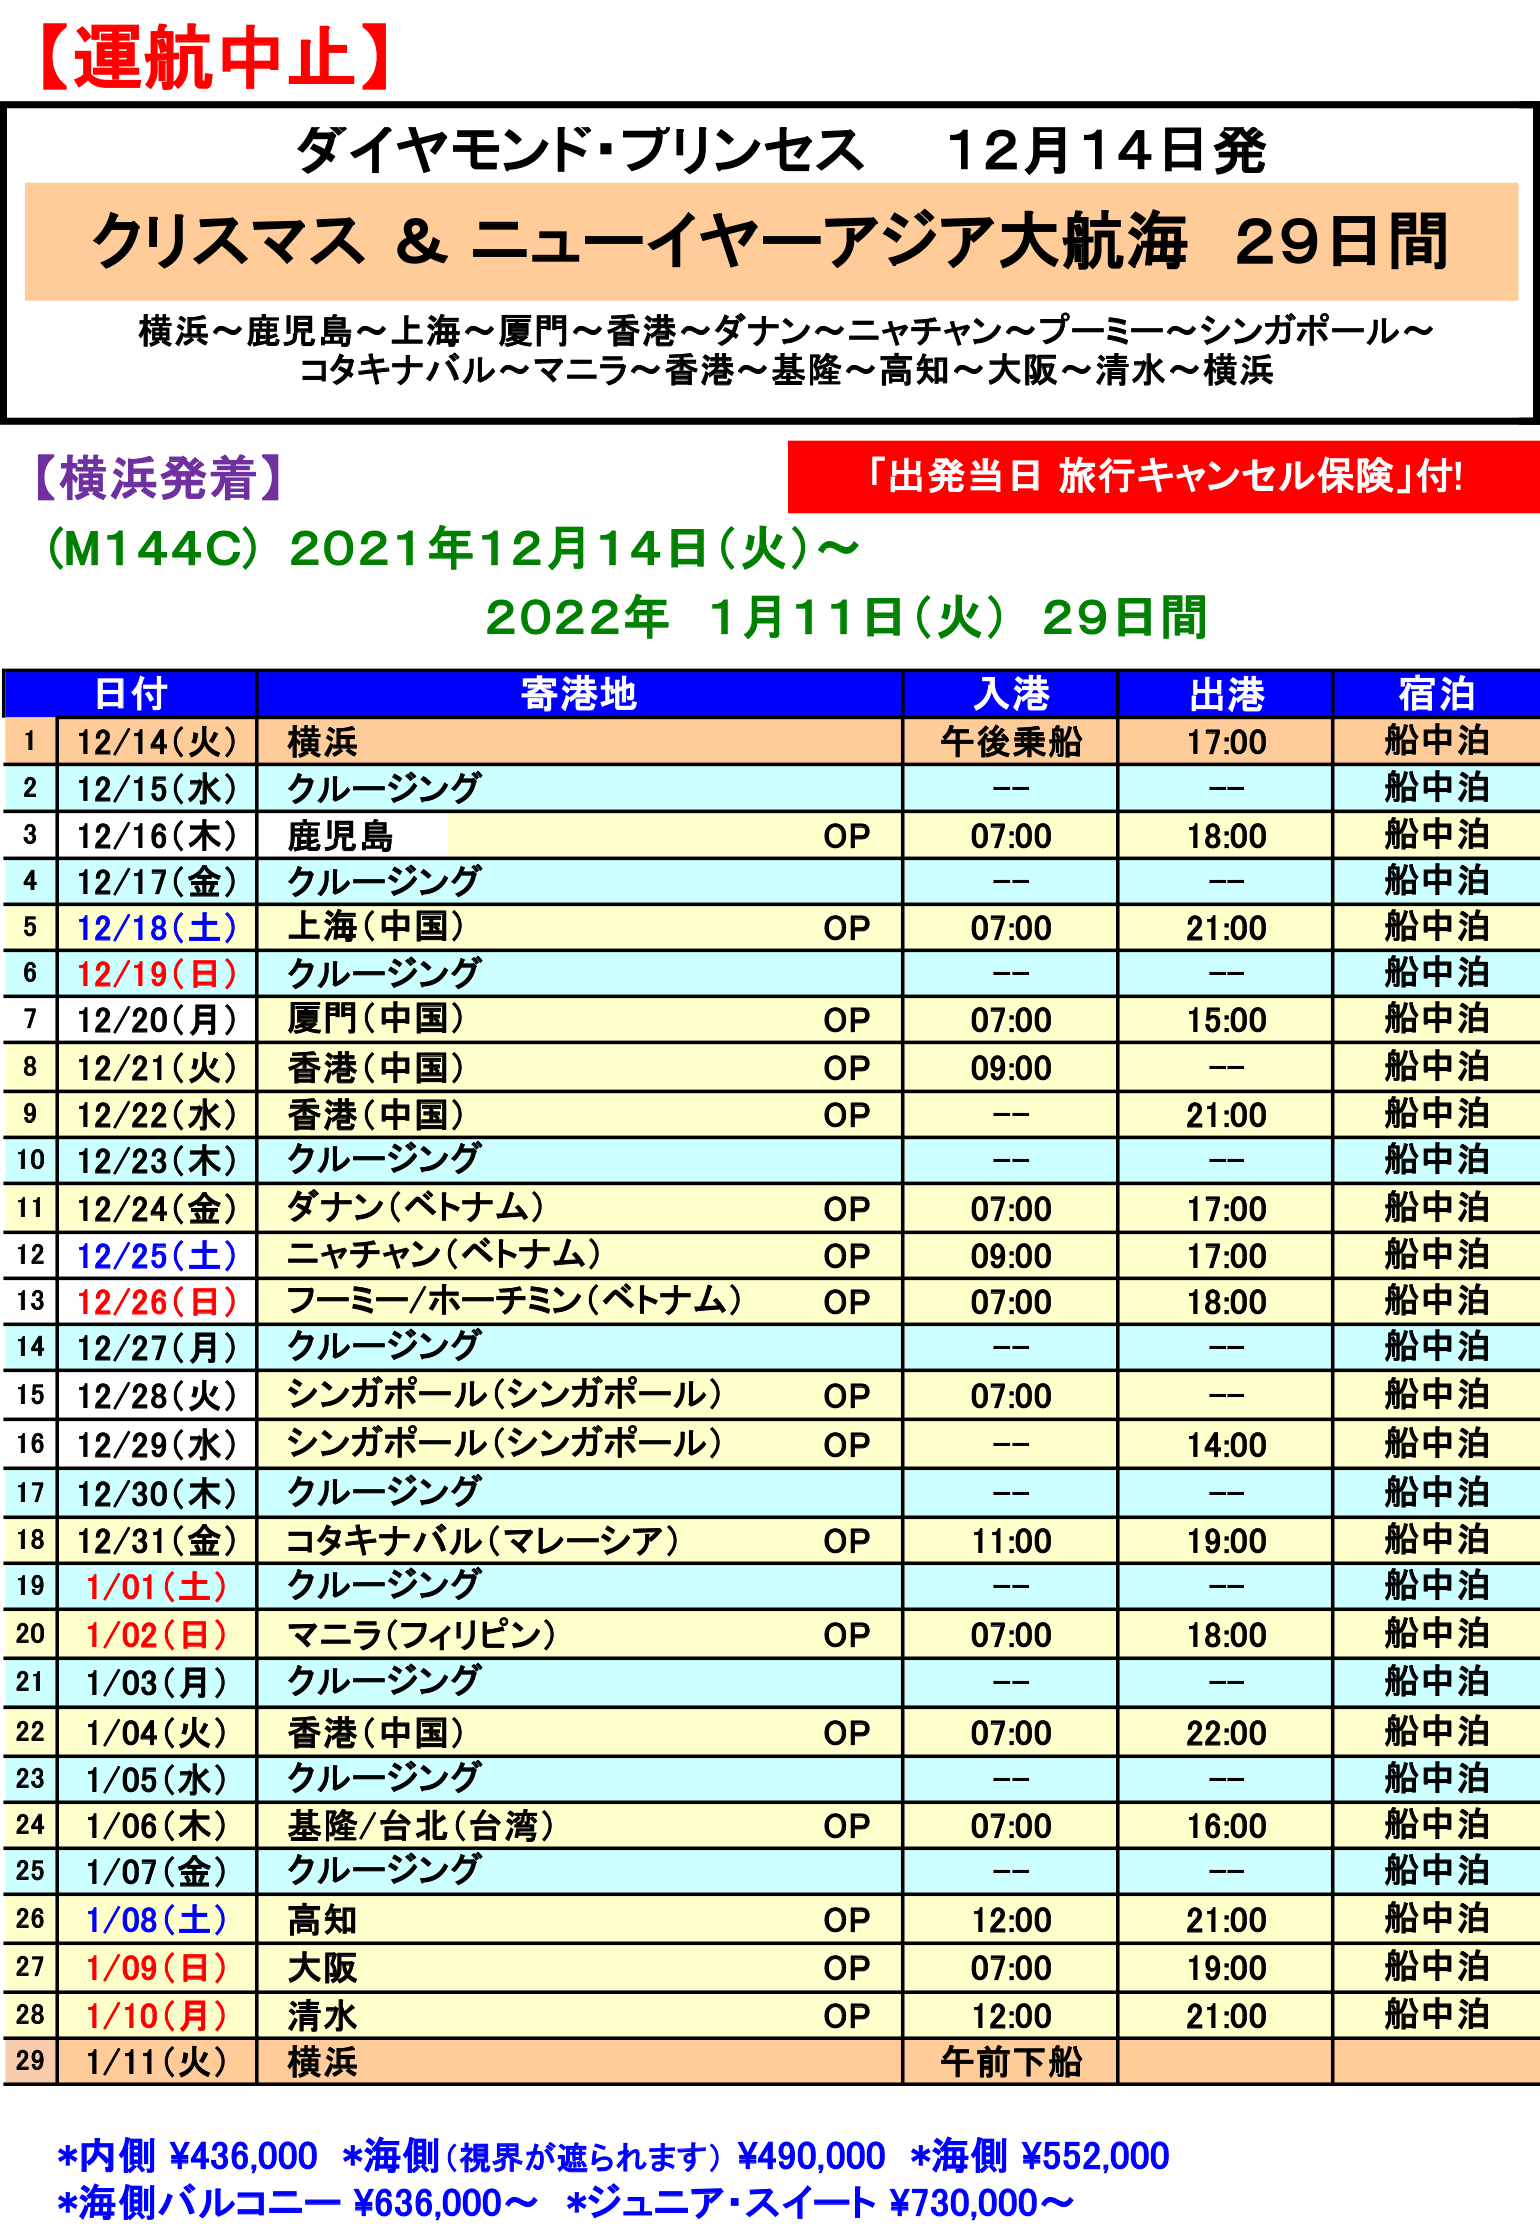
Task: Click the red 出発当日 旅行キャンセル保険 banner
Action: click(x=1164, y=477)
